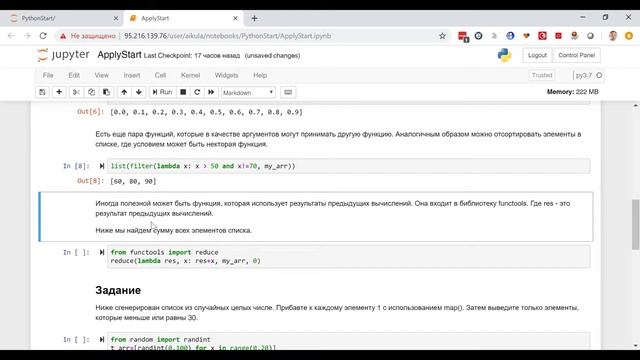Go back in browser history
The image size is (640, 360).
click(11, 36)
